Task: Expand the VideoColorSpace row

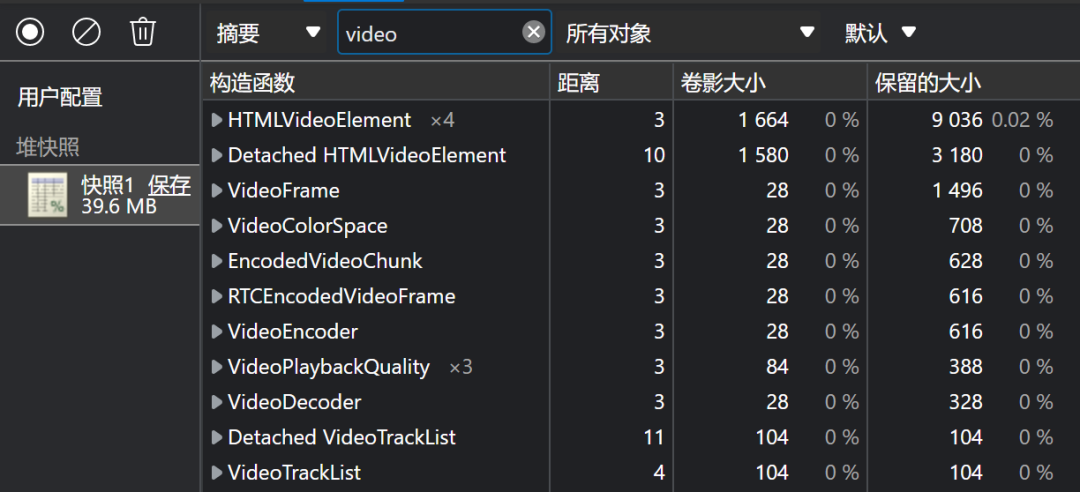Action: click(x=217, y=226)
